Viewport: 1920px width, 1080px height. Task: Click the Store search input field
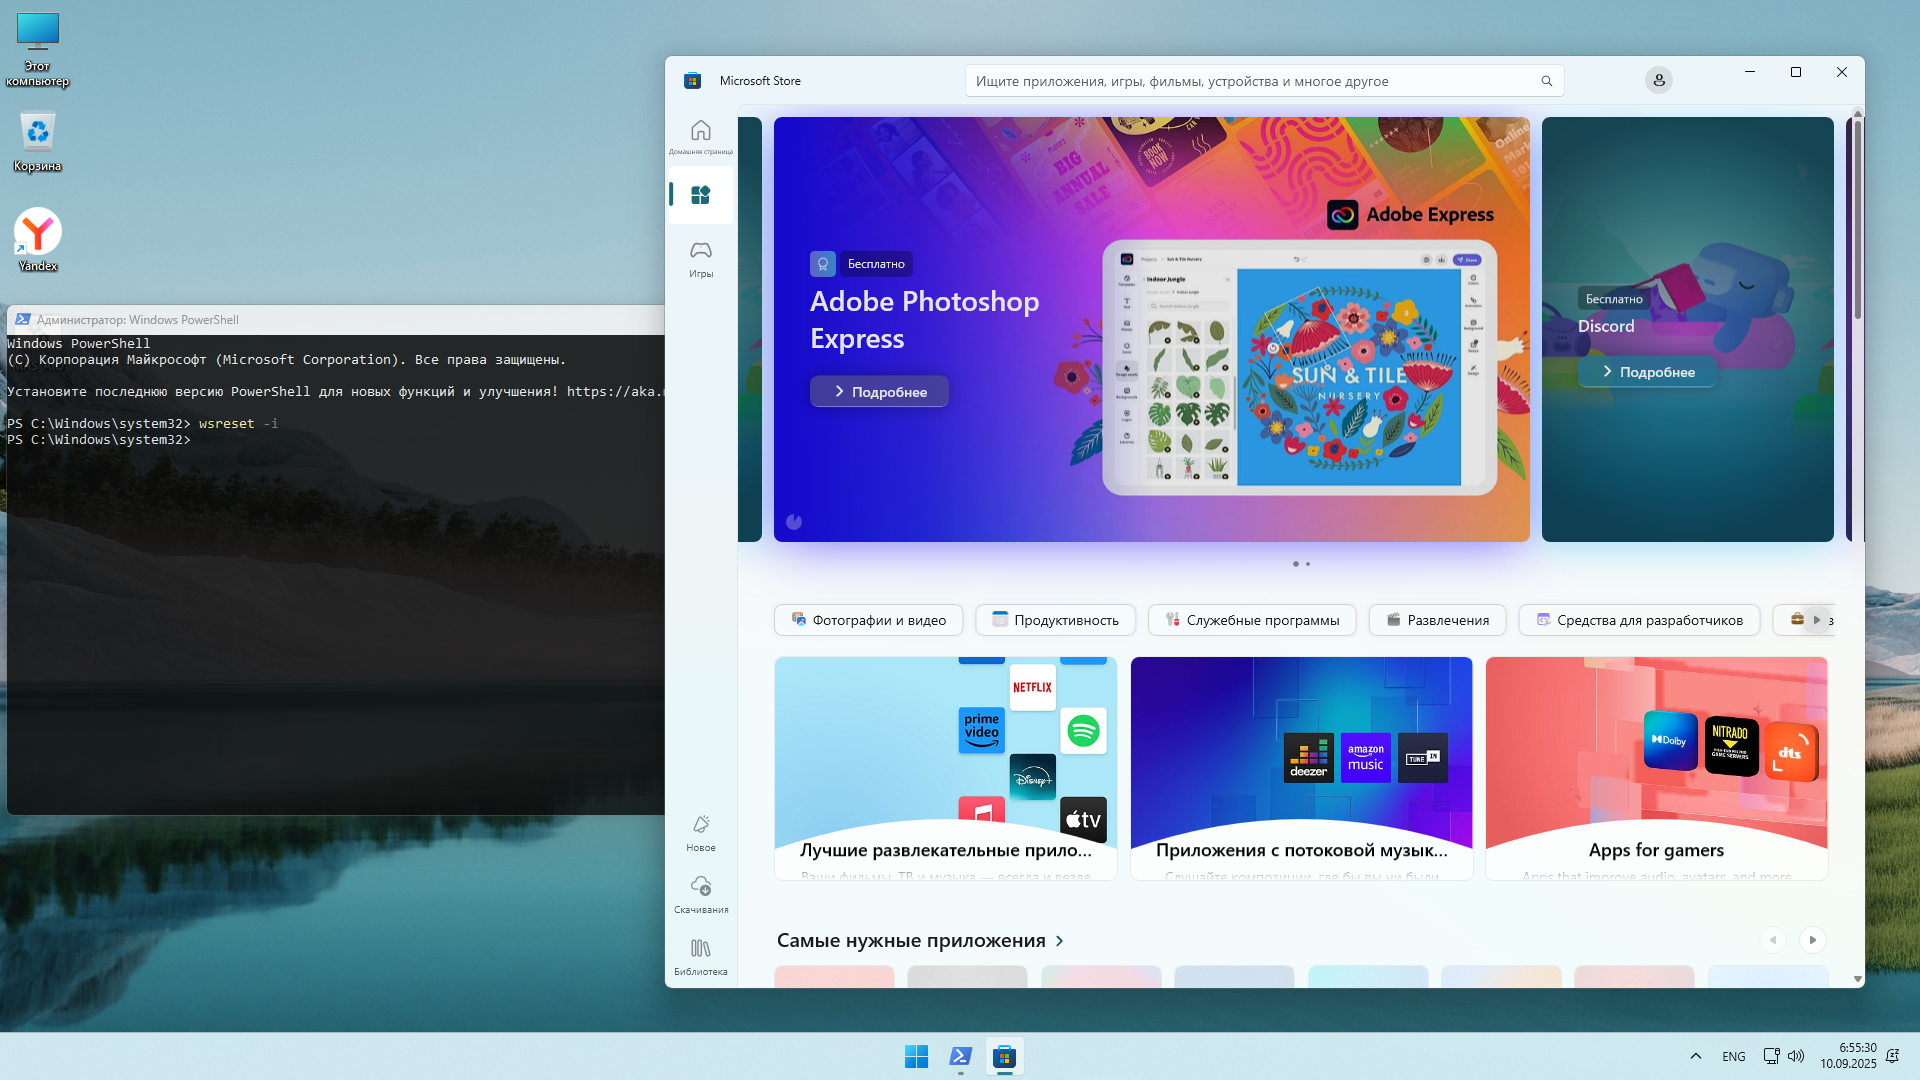pos(1250,81)
